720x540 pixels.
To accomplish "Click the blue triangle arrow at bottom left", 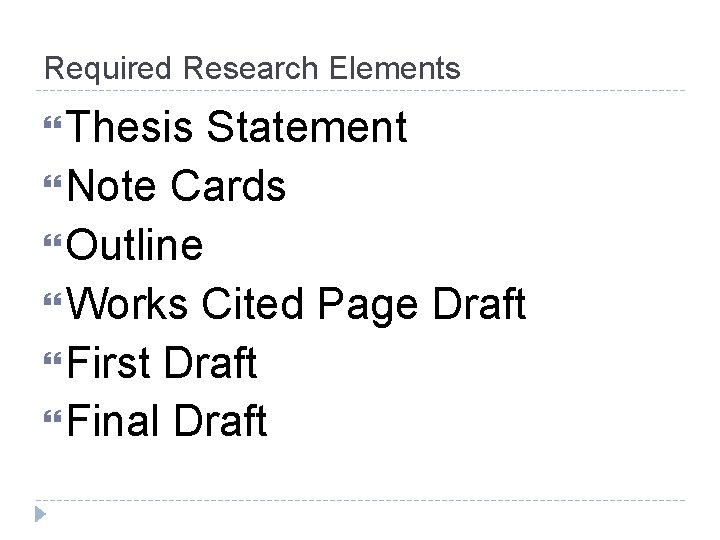I will (40, 514).
